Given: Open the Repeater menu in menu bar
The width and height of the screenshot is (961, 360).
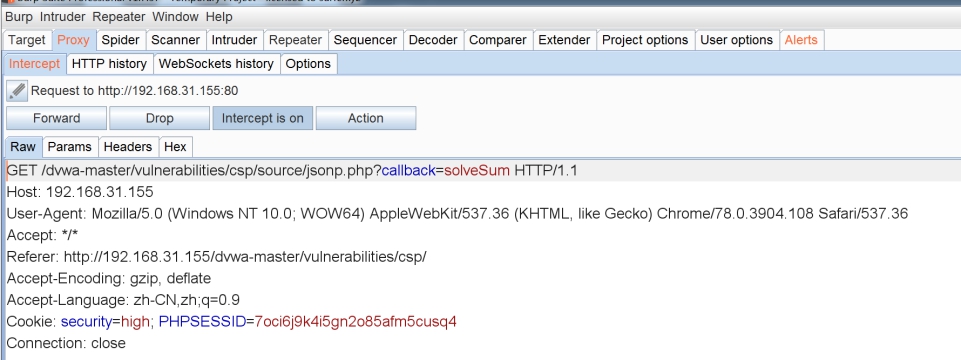Looking at the screenshot, I should [119, 17].
